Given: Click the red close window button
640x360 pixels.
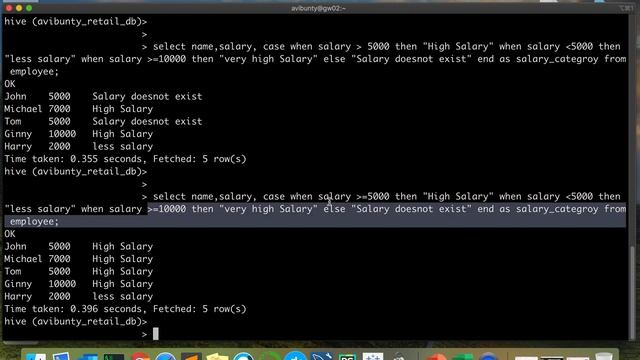Looking at the screenshot, I should point(9,8).
